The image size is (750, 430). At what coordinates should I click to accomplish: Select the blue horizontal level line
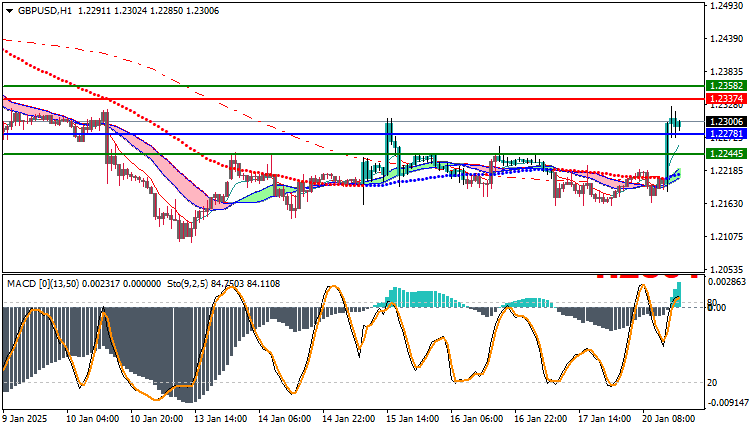point(354,134)
